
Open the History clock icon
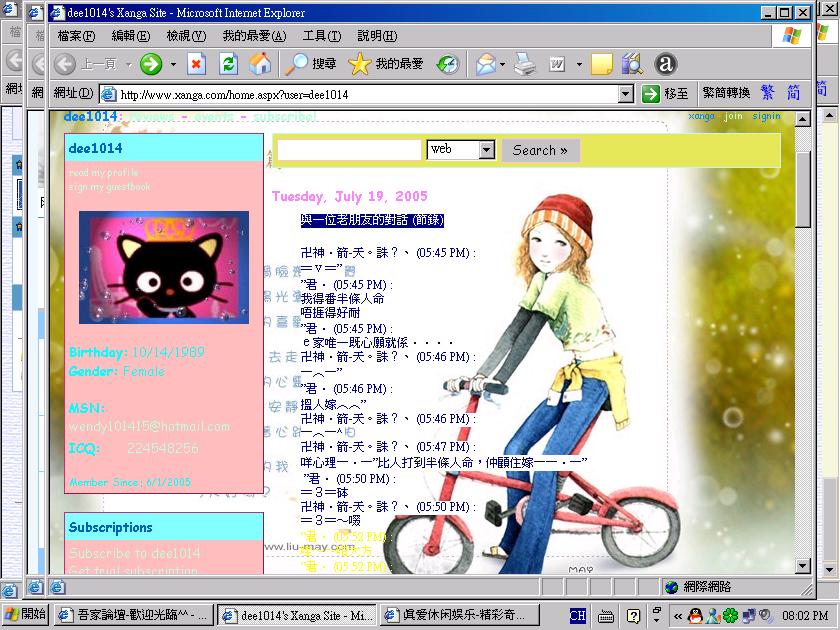tap(448, 64)
